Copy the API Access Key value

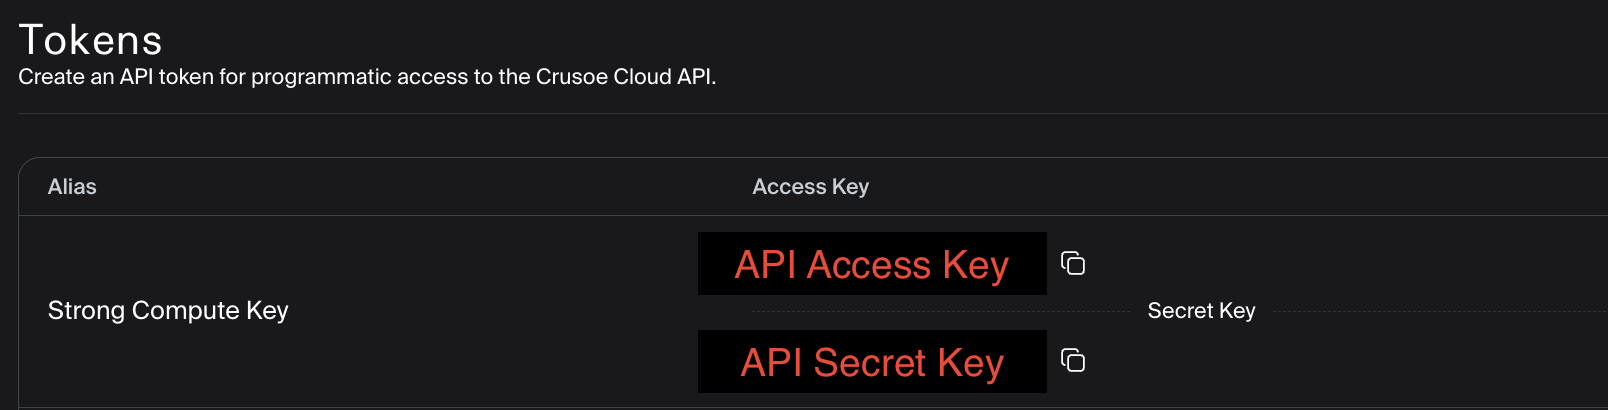1073,263
